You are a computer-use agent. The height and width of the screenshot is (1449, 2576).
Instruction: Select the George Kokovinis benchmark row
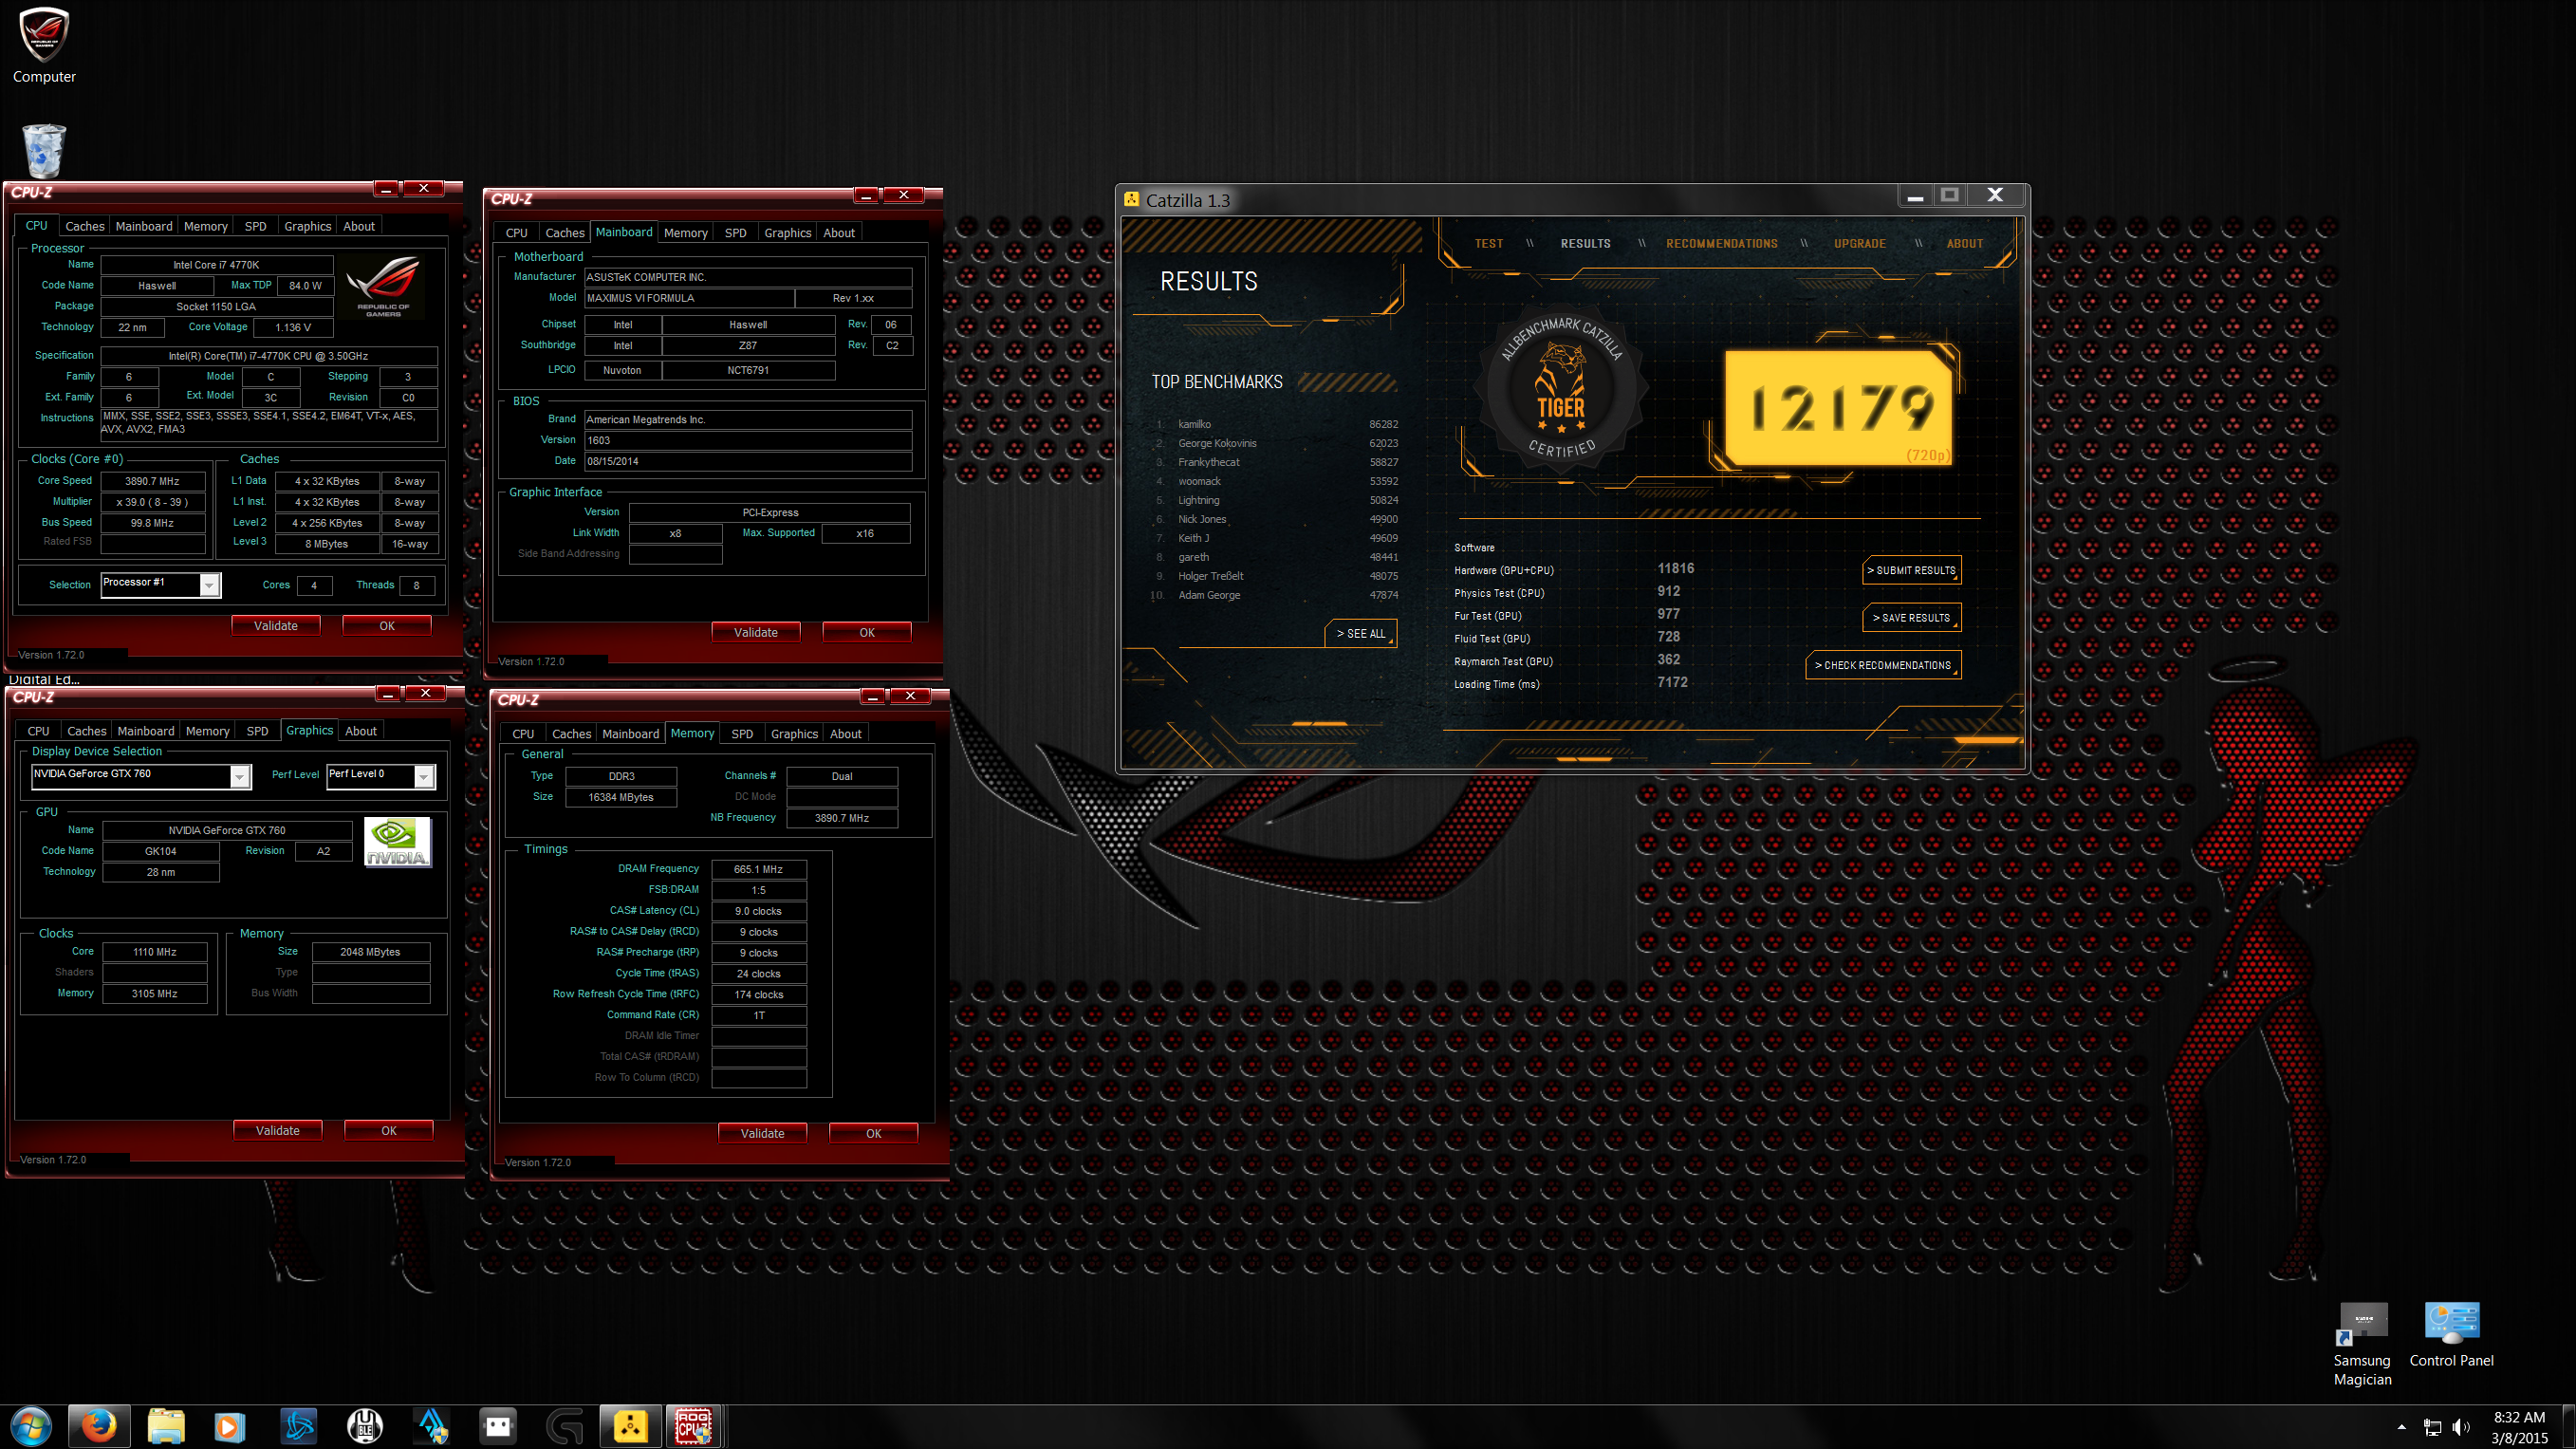pos(1277,443)
